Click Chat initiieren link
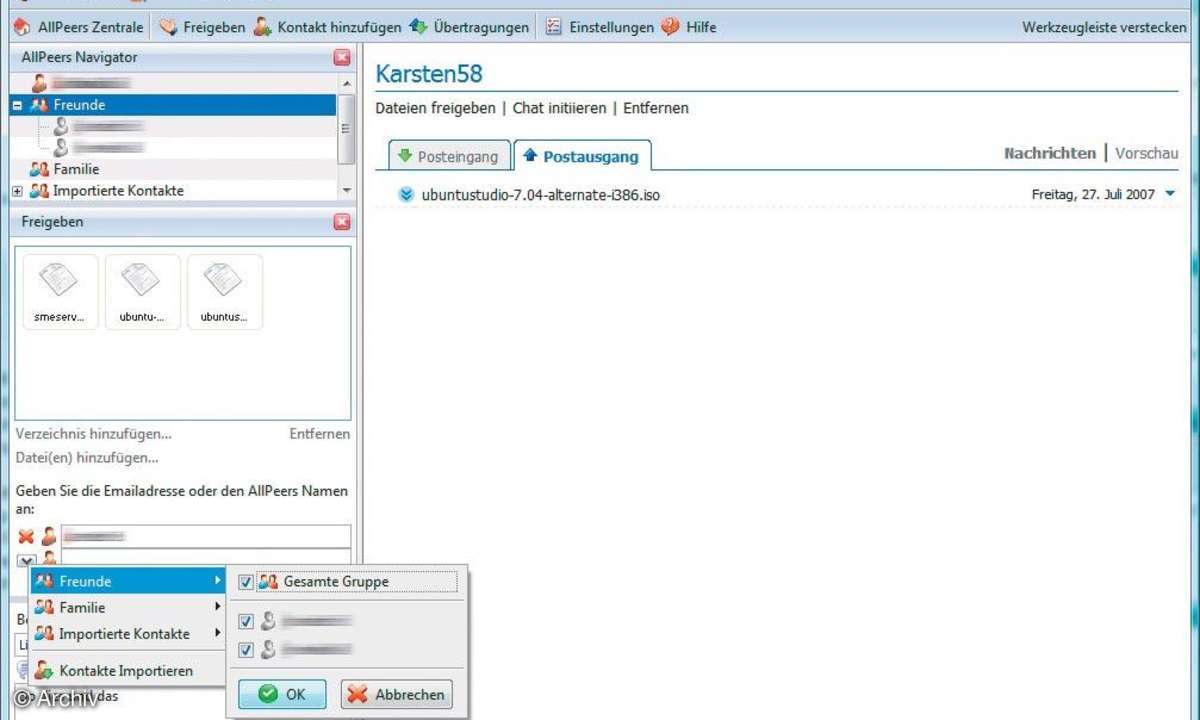The height and width of the screenshot is (720, 1200). [x=560, y=108]
